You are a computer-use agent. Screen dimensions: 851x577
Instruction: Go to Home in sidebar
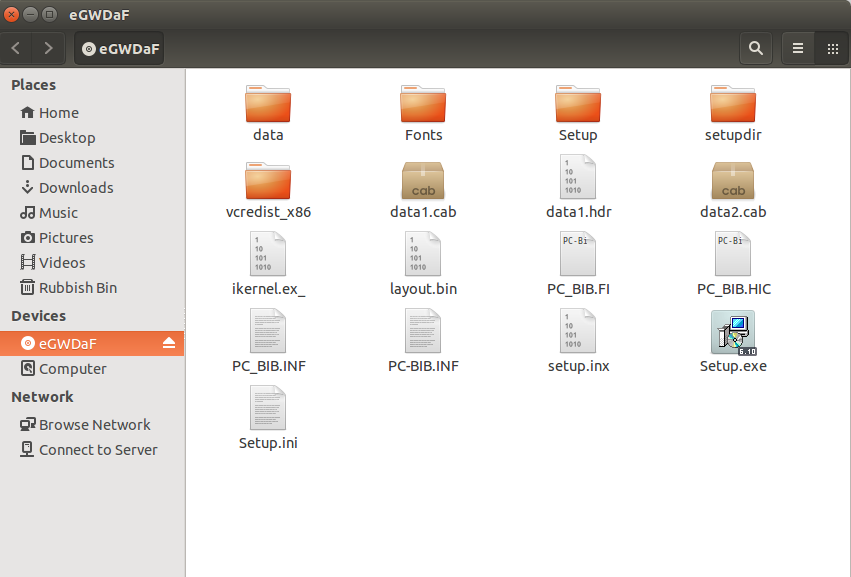92,112
